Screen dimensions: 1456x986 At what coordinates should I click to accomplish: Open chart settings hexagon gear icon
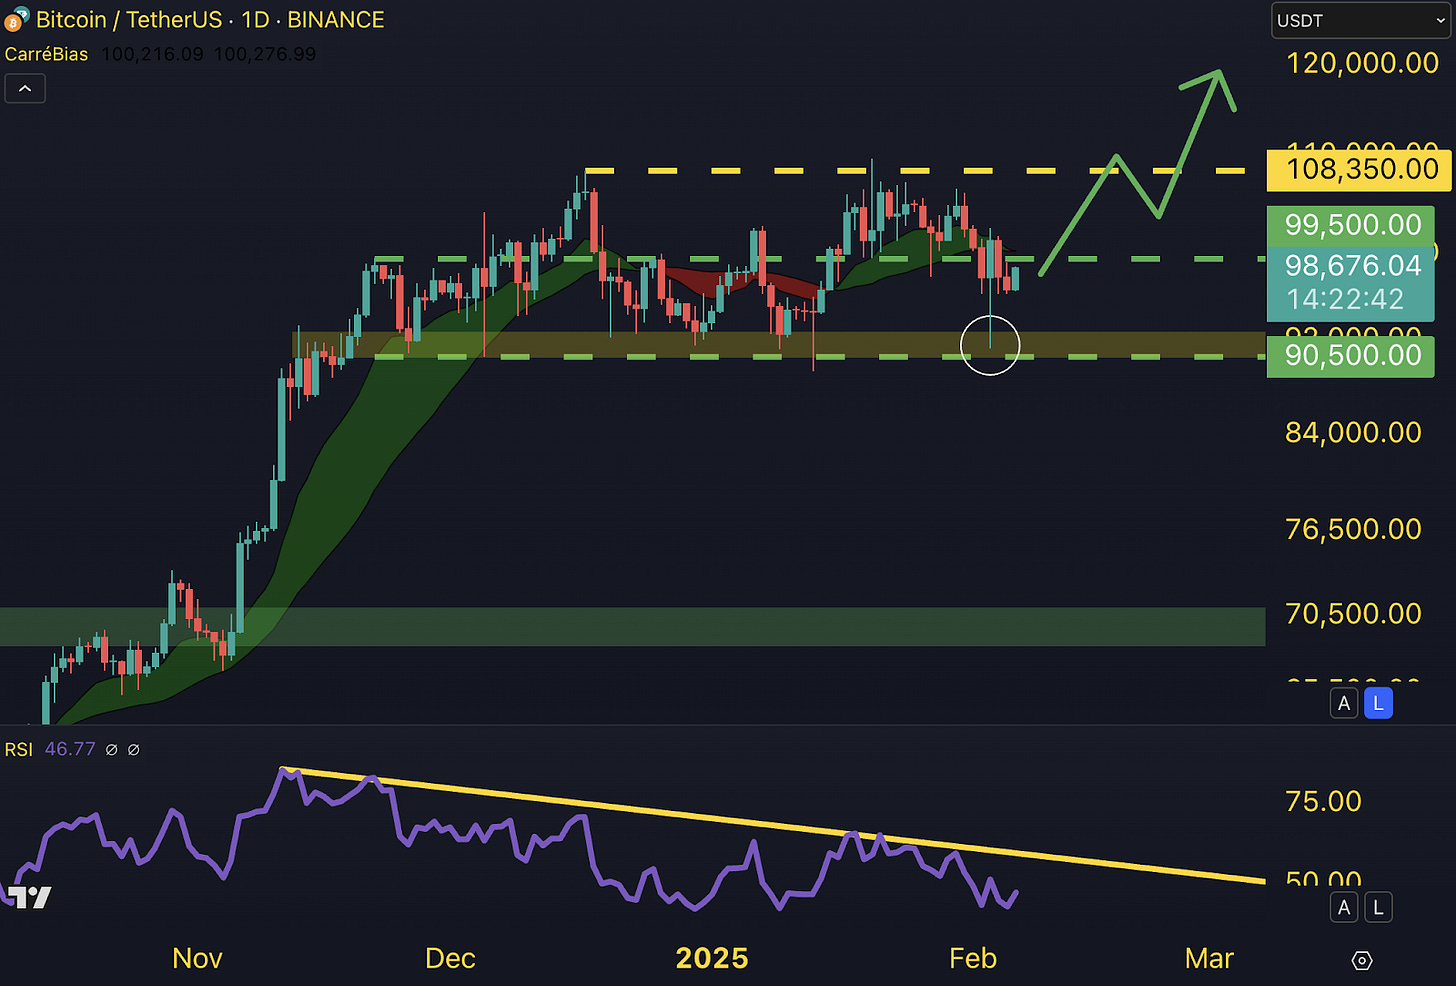[1361, 960]
